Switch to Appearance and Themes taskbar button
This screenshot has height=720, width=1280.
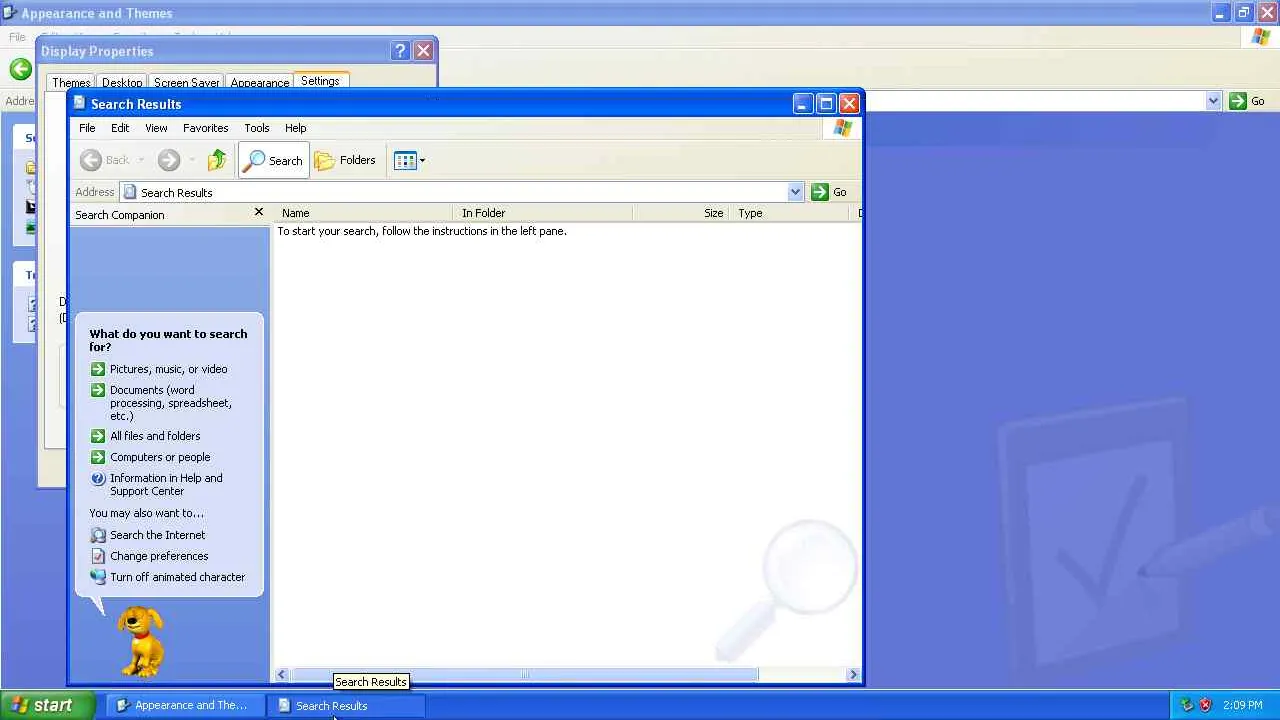pos(183,705)
